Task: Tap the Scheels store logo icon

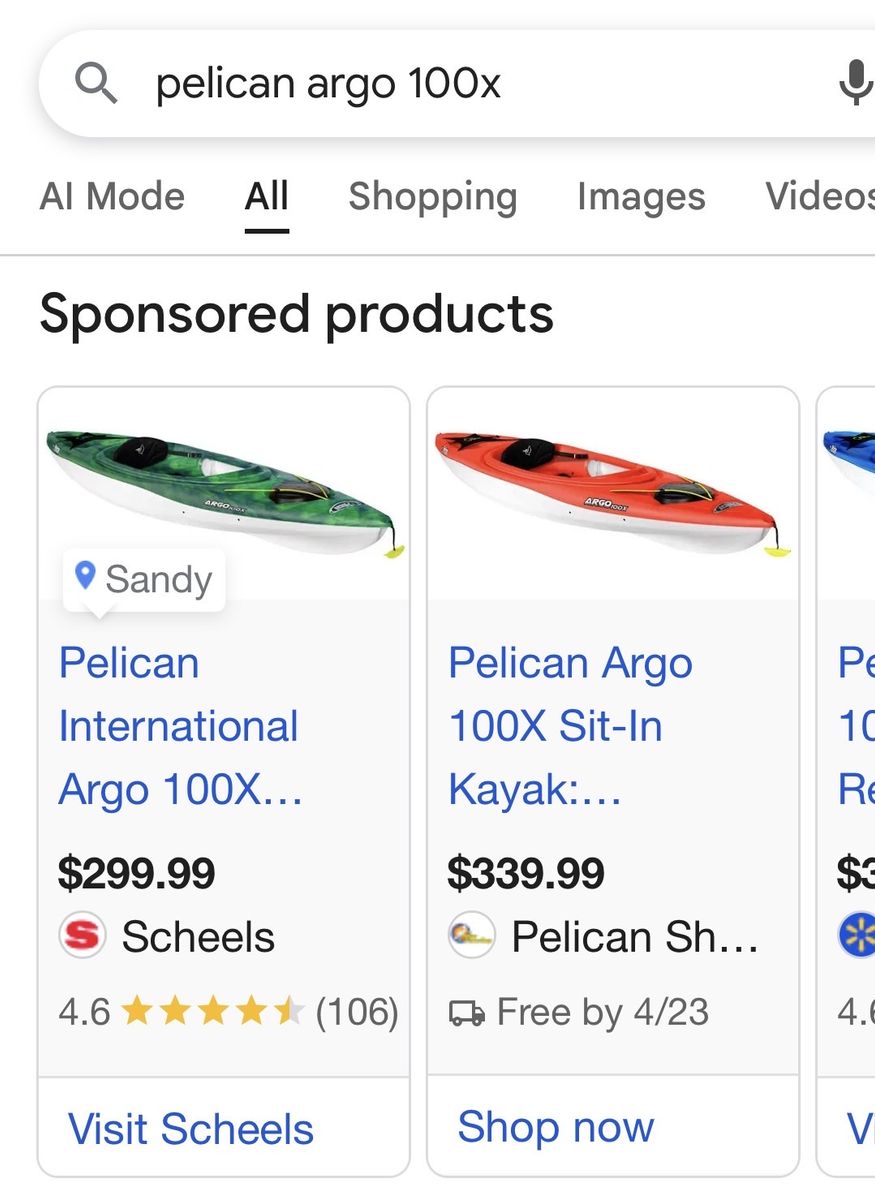Action: [82, 936]
